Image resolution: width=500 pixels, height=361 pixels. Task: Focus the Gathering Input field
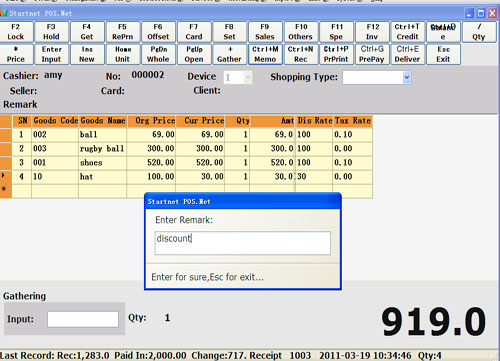(x=83, y=319)
